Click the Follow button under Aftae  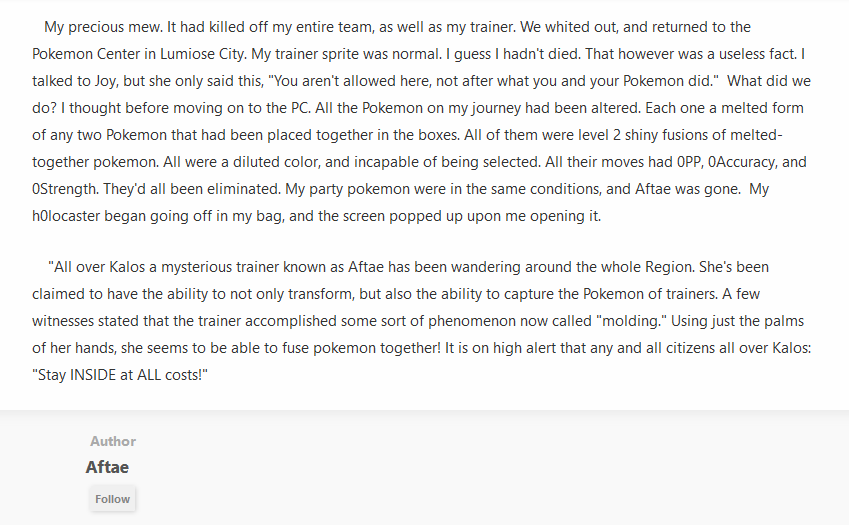[112, 499]
